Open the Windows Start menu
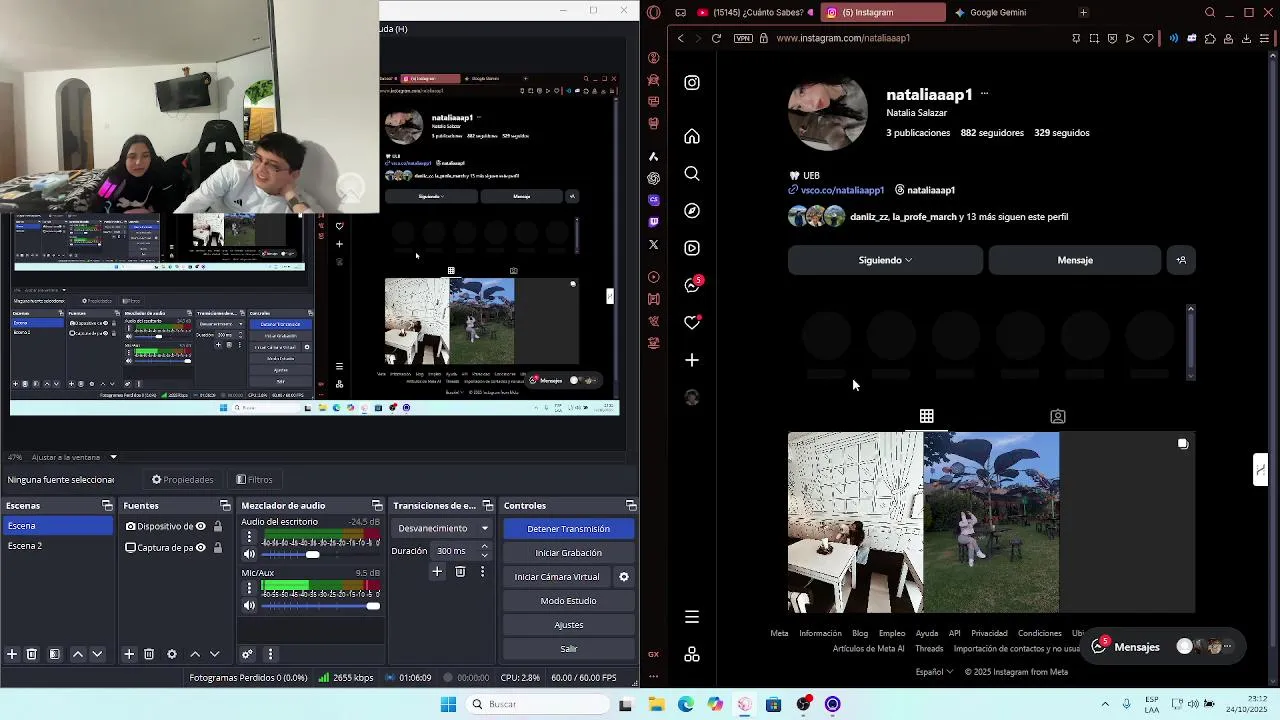1280x720 pixels. 448,704
